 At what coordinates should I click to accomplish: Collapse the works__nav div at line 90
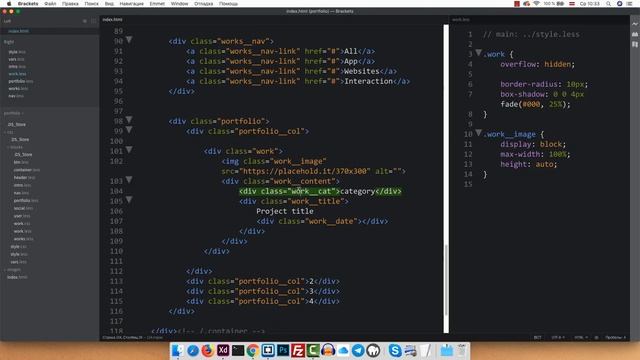(129, 40)
